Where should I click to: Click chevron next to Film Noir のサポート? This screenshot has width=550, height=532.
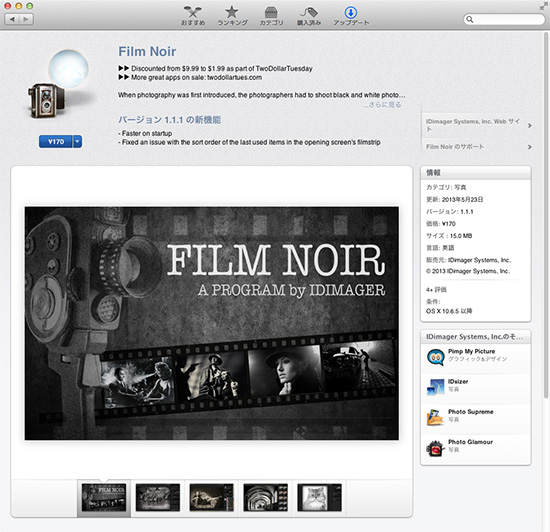[x=530, y=147]
